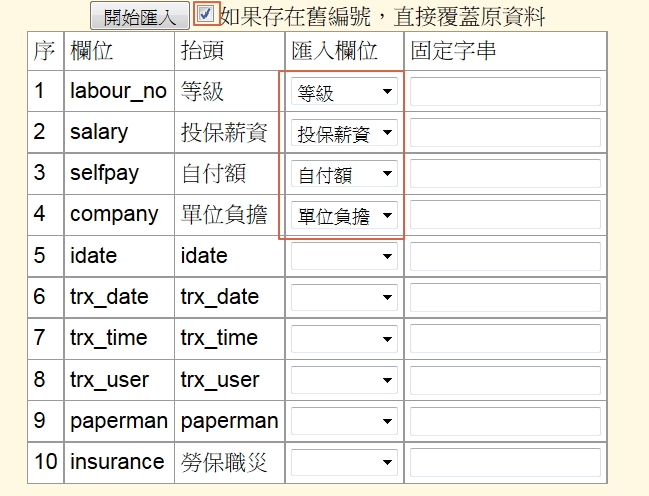The image size is (649, 496).
Task: Click the fixed string input for selfpay
Action: [505, 174]
